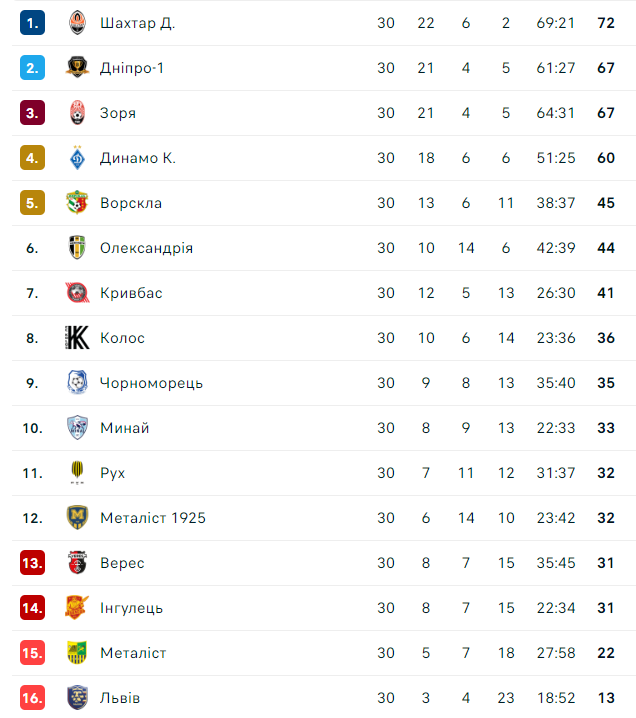Viewport: 636px width, 718px height.
Task: Open the Верес team link
Action: 122,563
